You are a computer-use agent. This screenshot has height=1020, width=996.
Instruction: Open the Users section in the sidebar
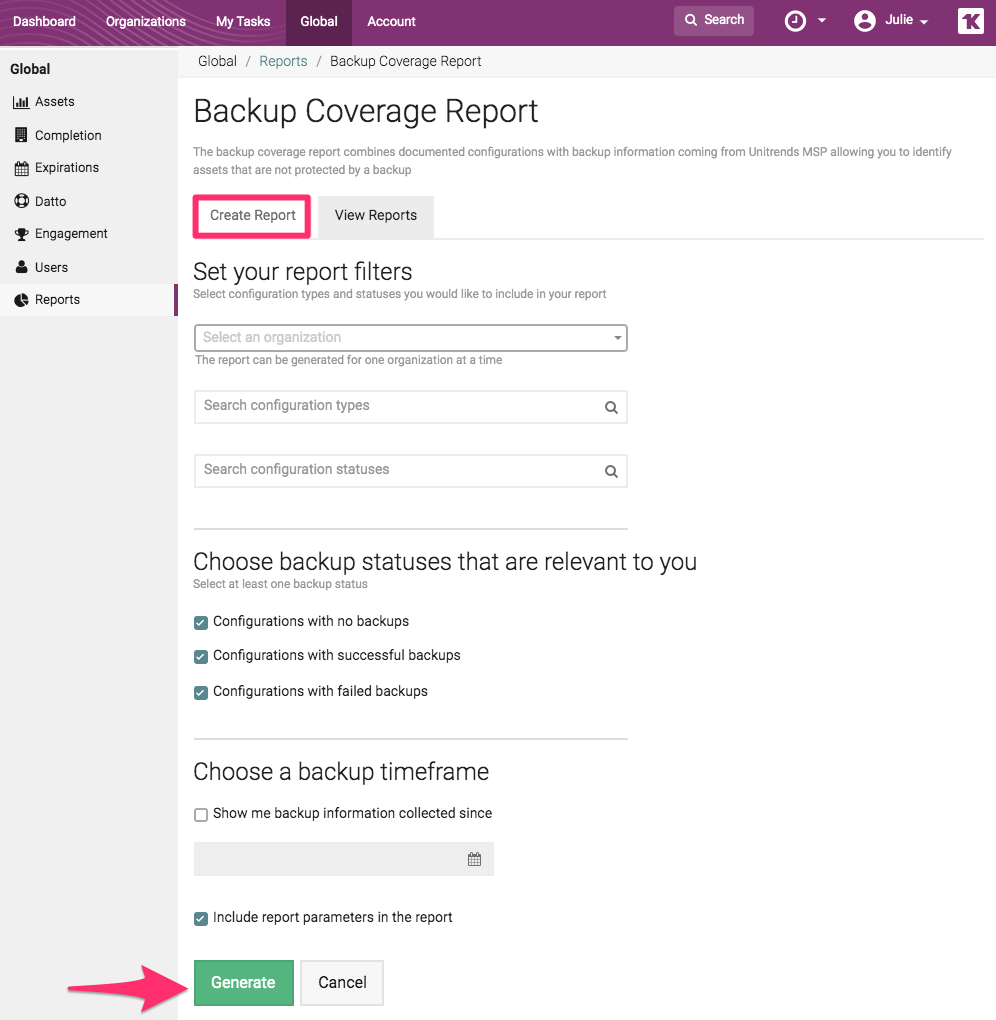pos(50,267)
